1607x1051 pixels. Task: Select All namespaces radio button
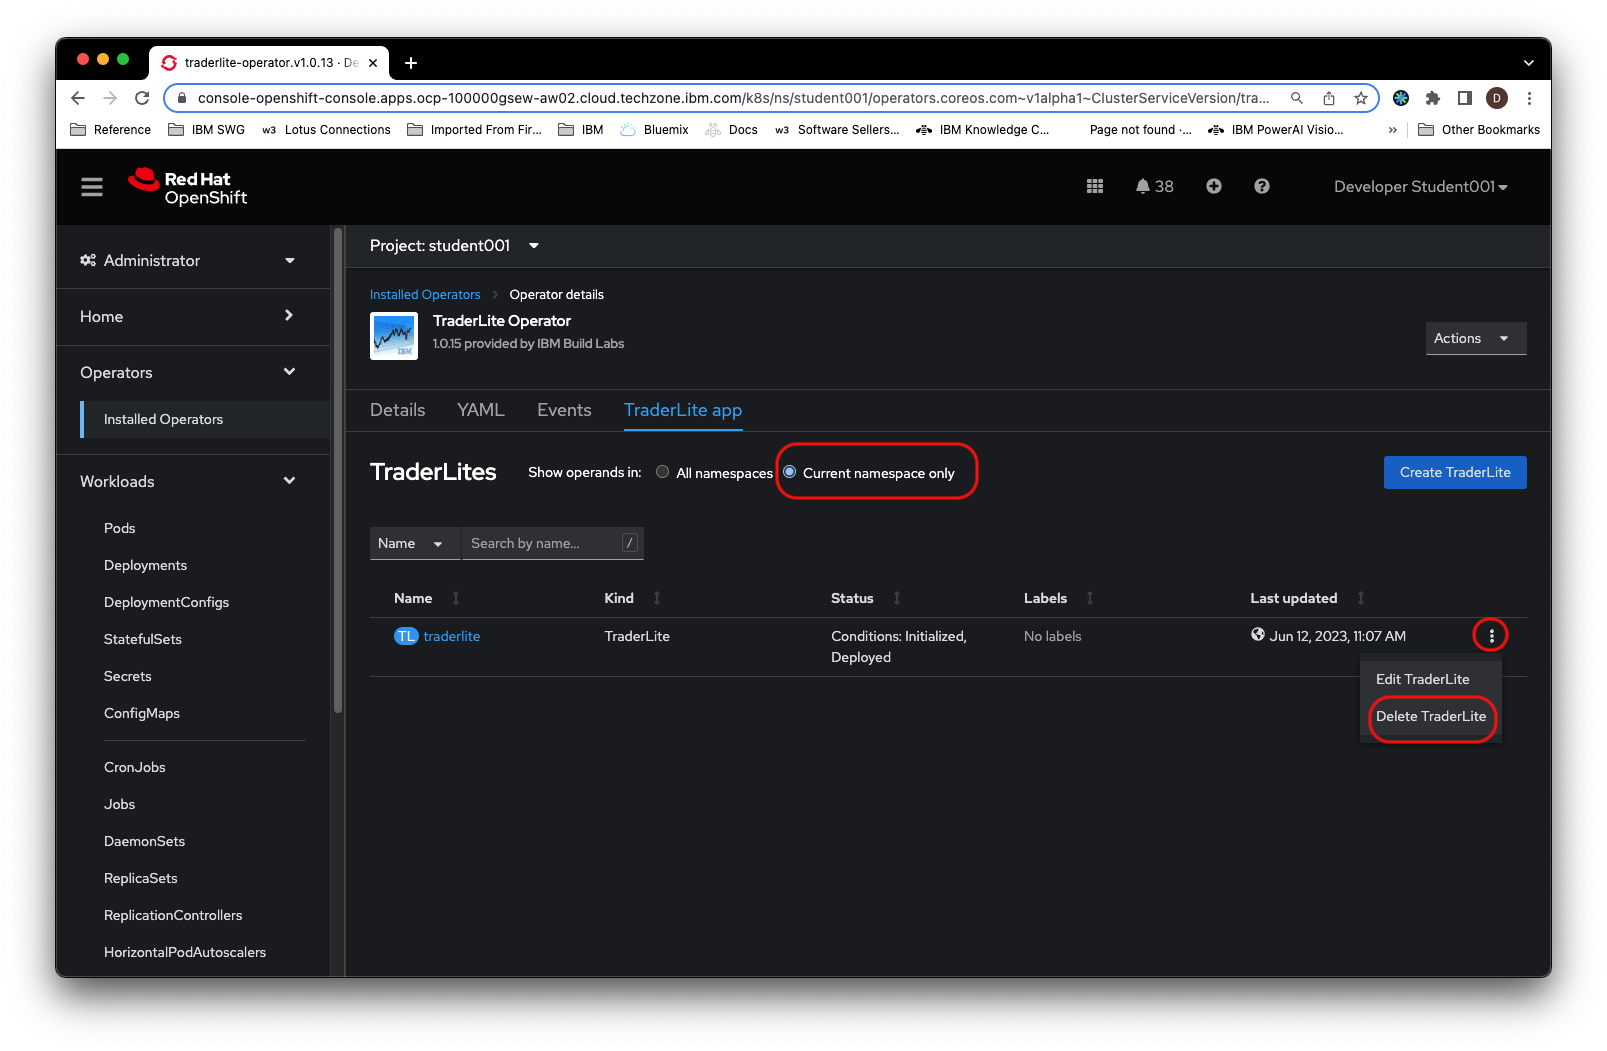[662, 472]
